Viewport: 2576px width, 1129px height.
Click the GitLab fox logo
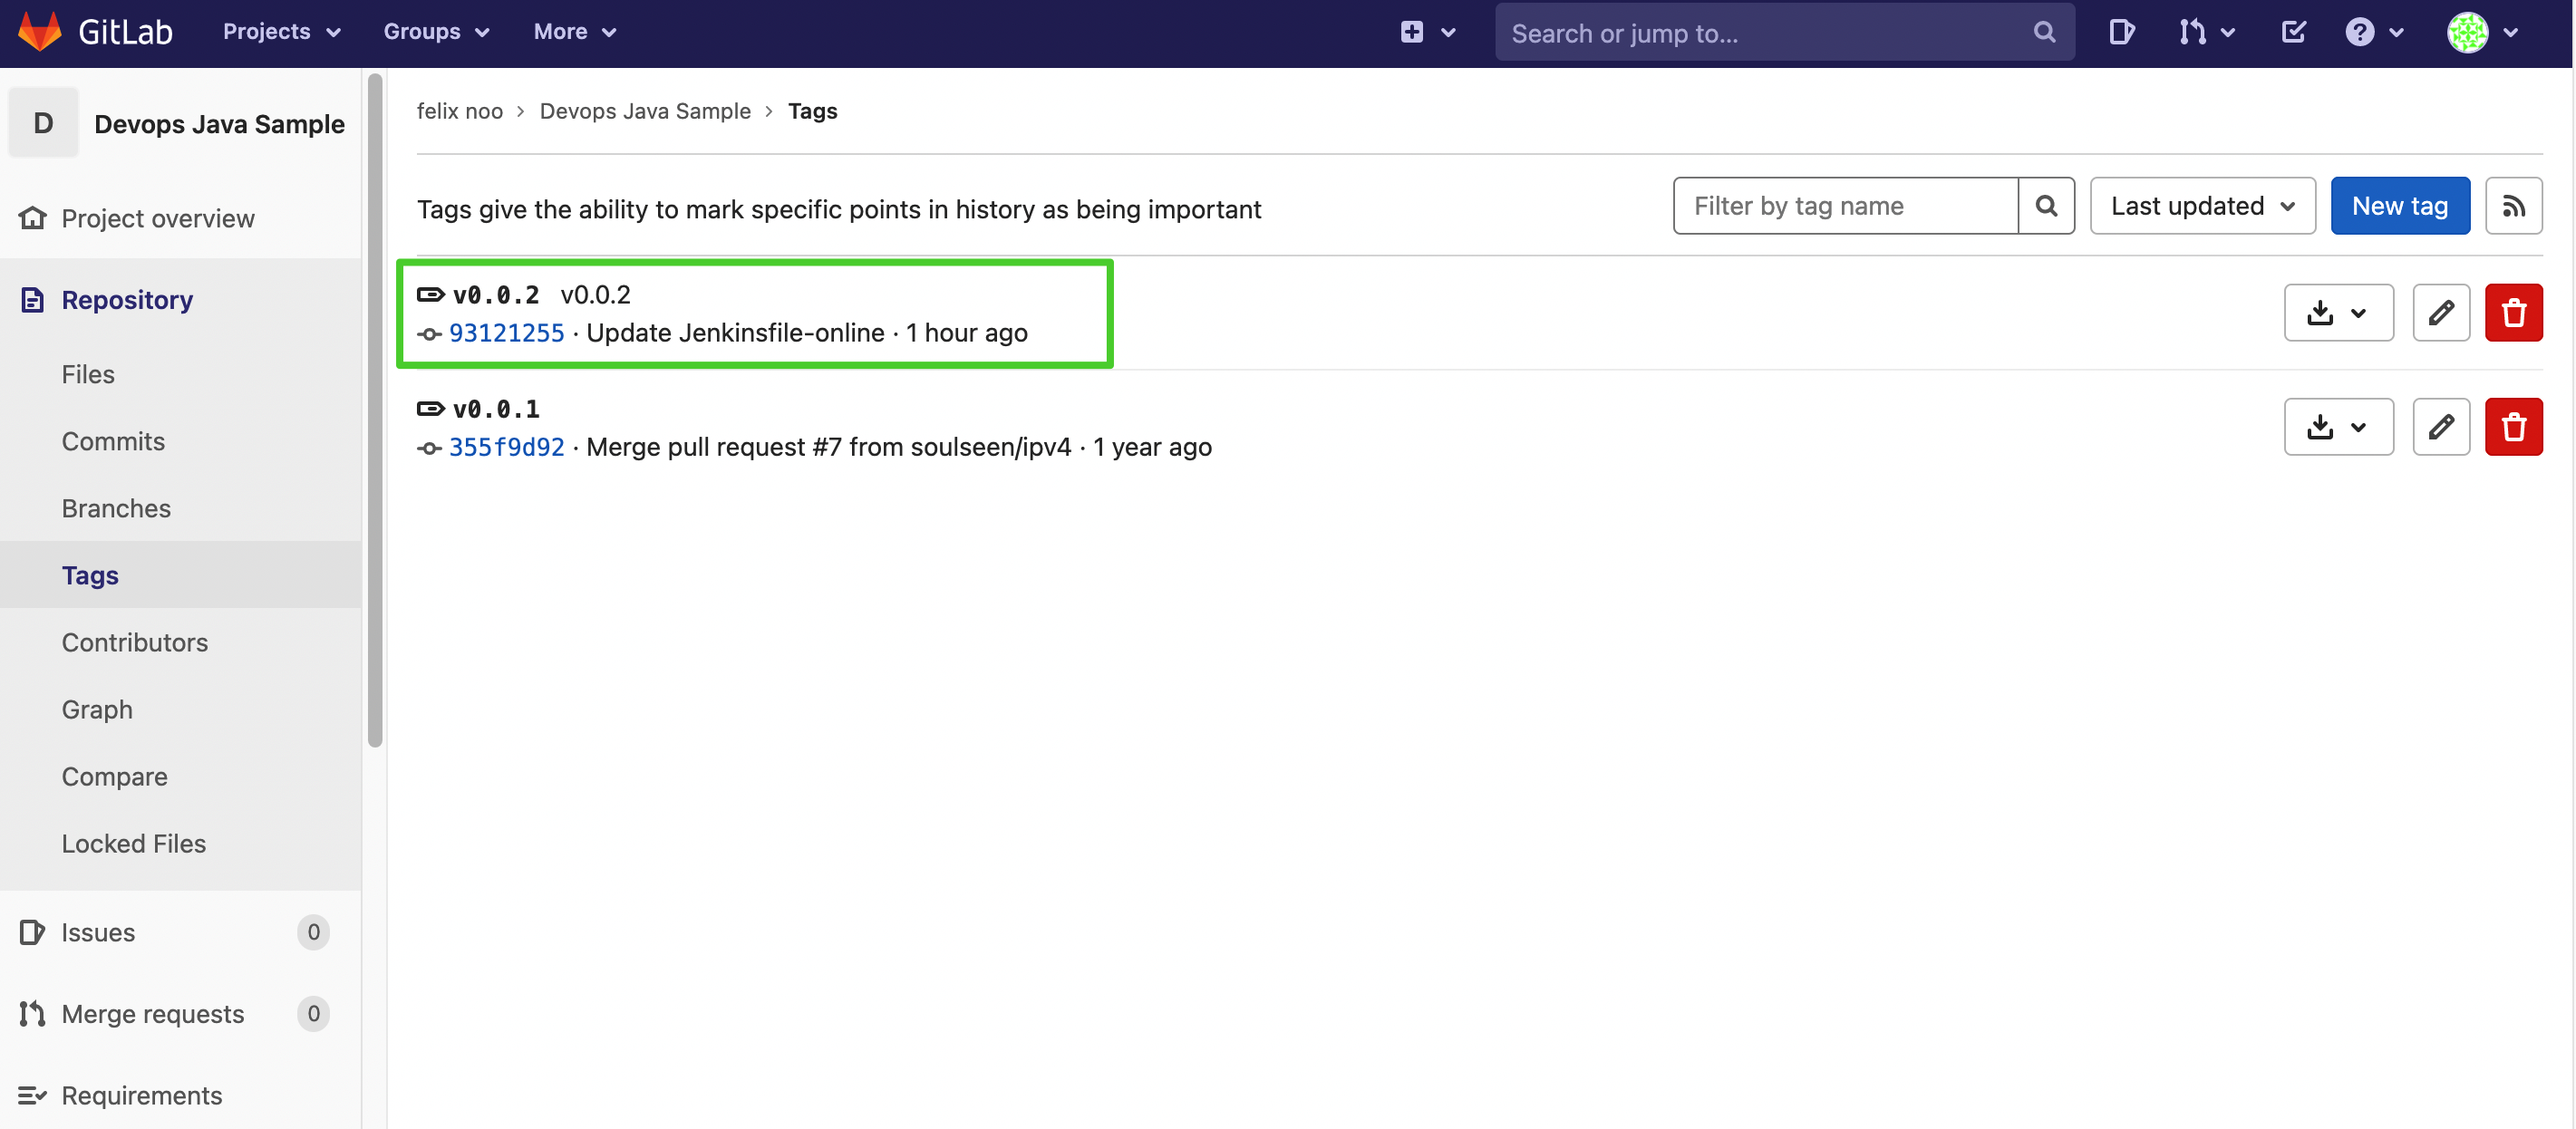click(40, 32)
